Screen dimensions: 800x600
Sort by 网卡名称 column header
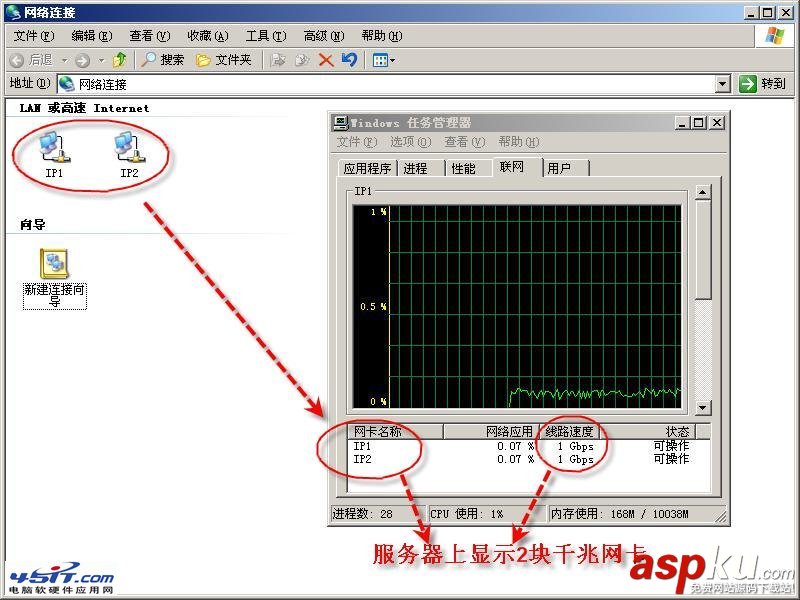(x=395, y=432)
